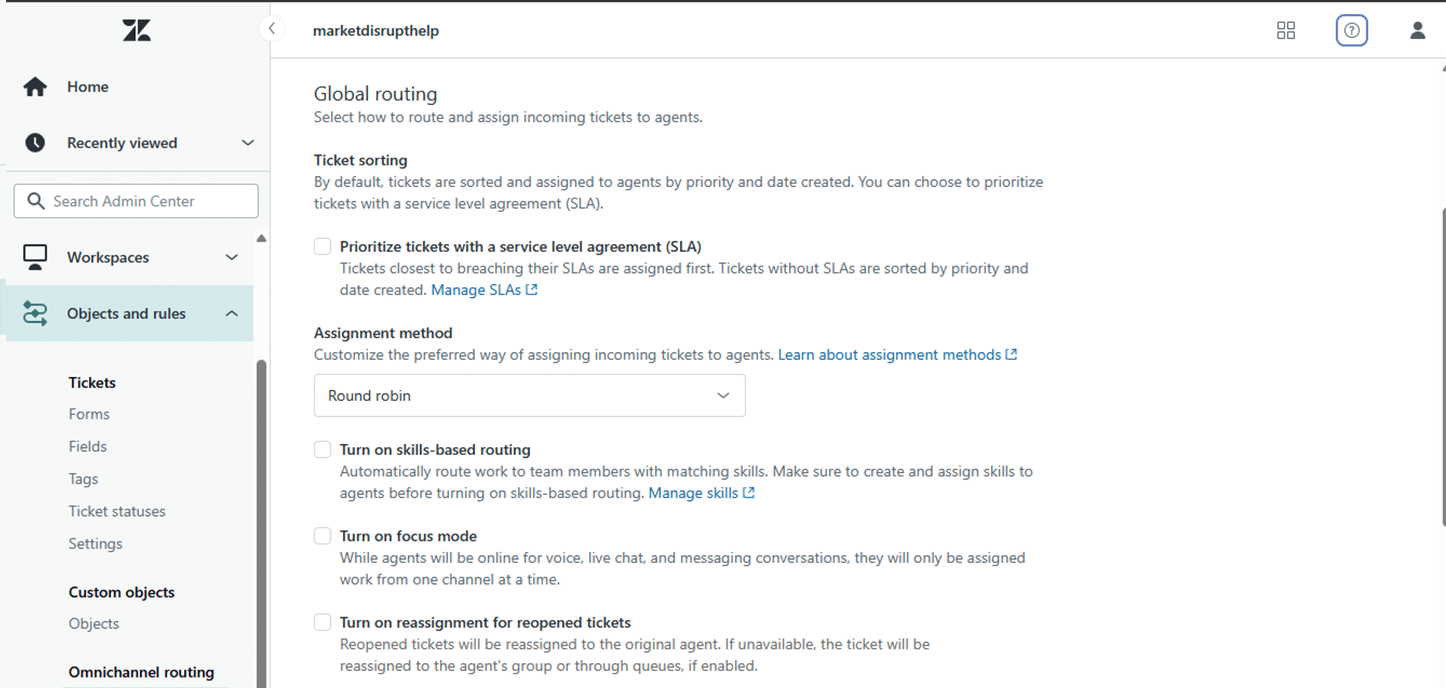This screenshot has height=688, width=1446.
Task: Click the Objects and rules arrows icon
Action: 35,314
